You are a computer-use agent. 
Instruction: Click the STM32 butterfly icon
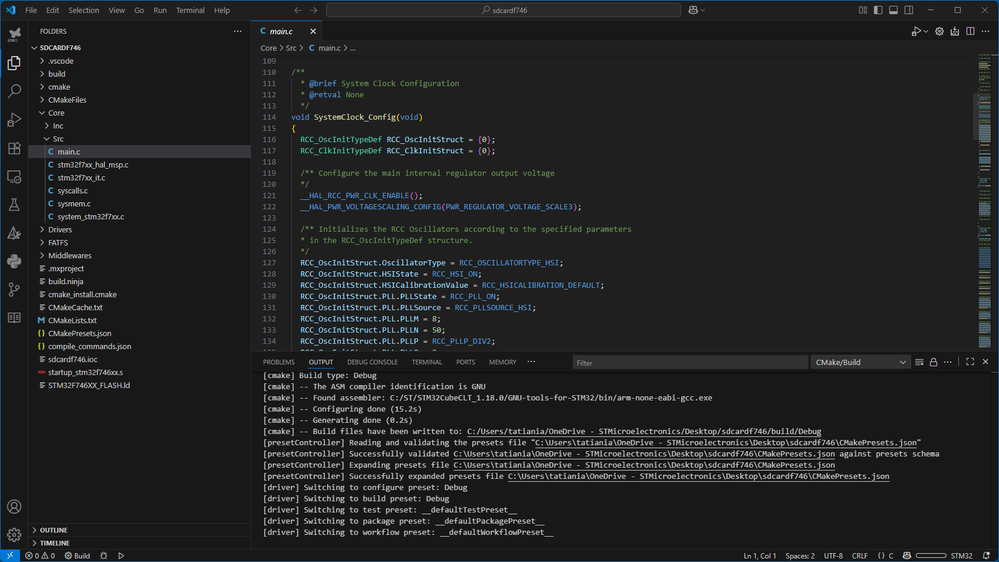14,34
